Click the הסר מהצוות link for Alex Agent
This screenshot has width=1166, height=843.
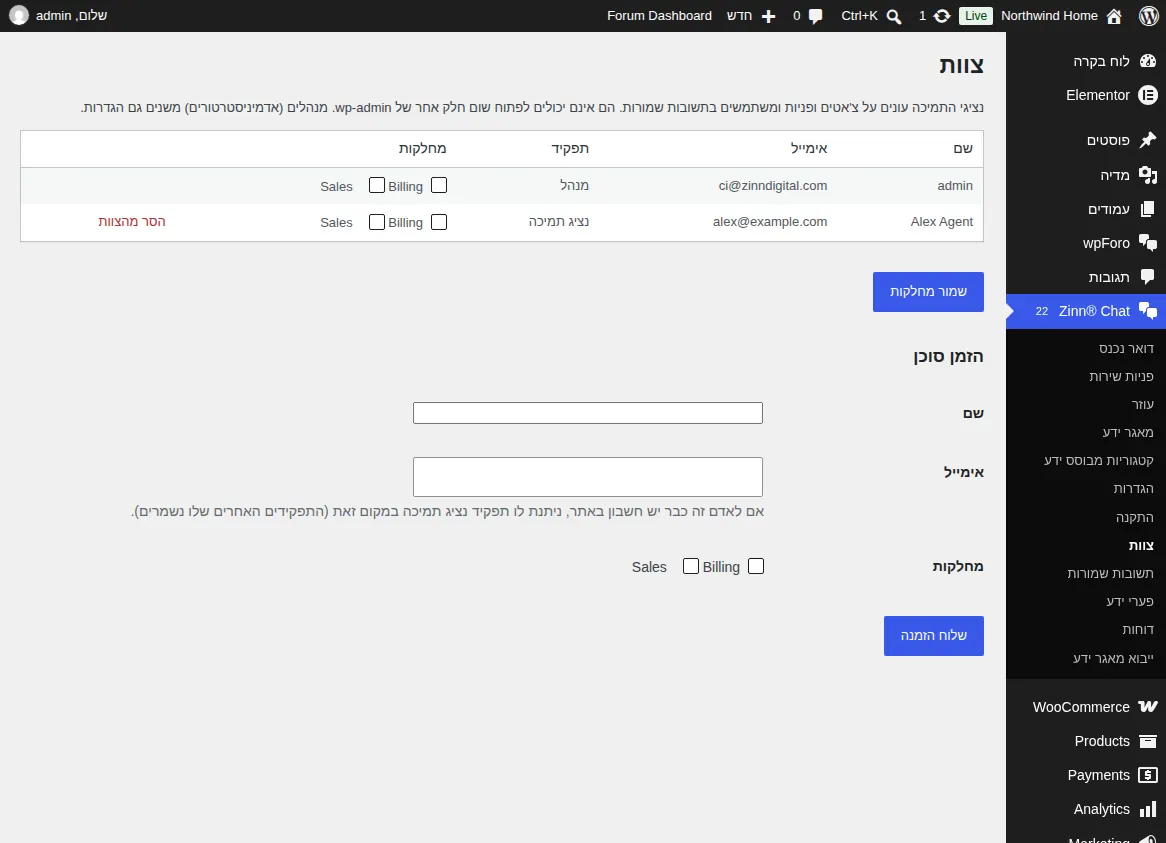click(x=132, y=222)
